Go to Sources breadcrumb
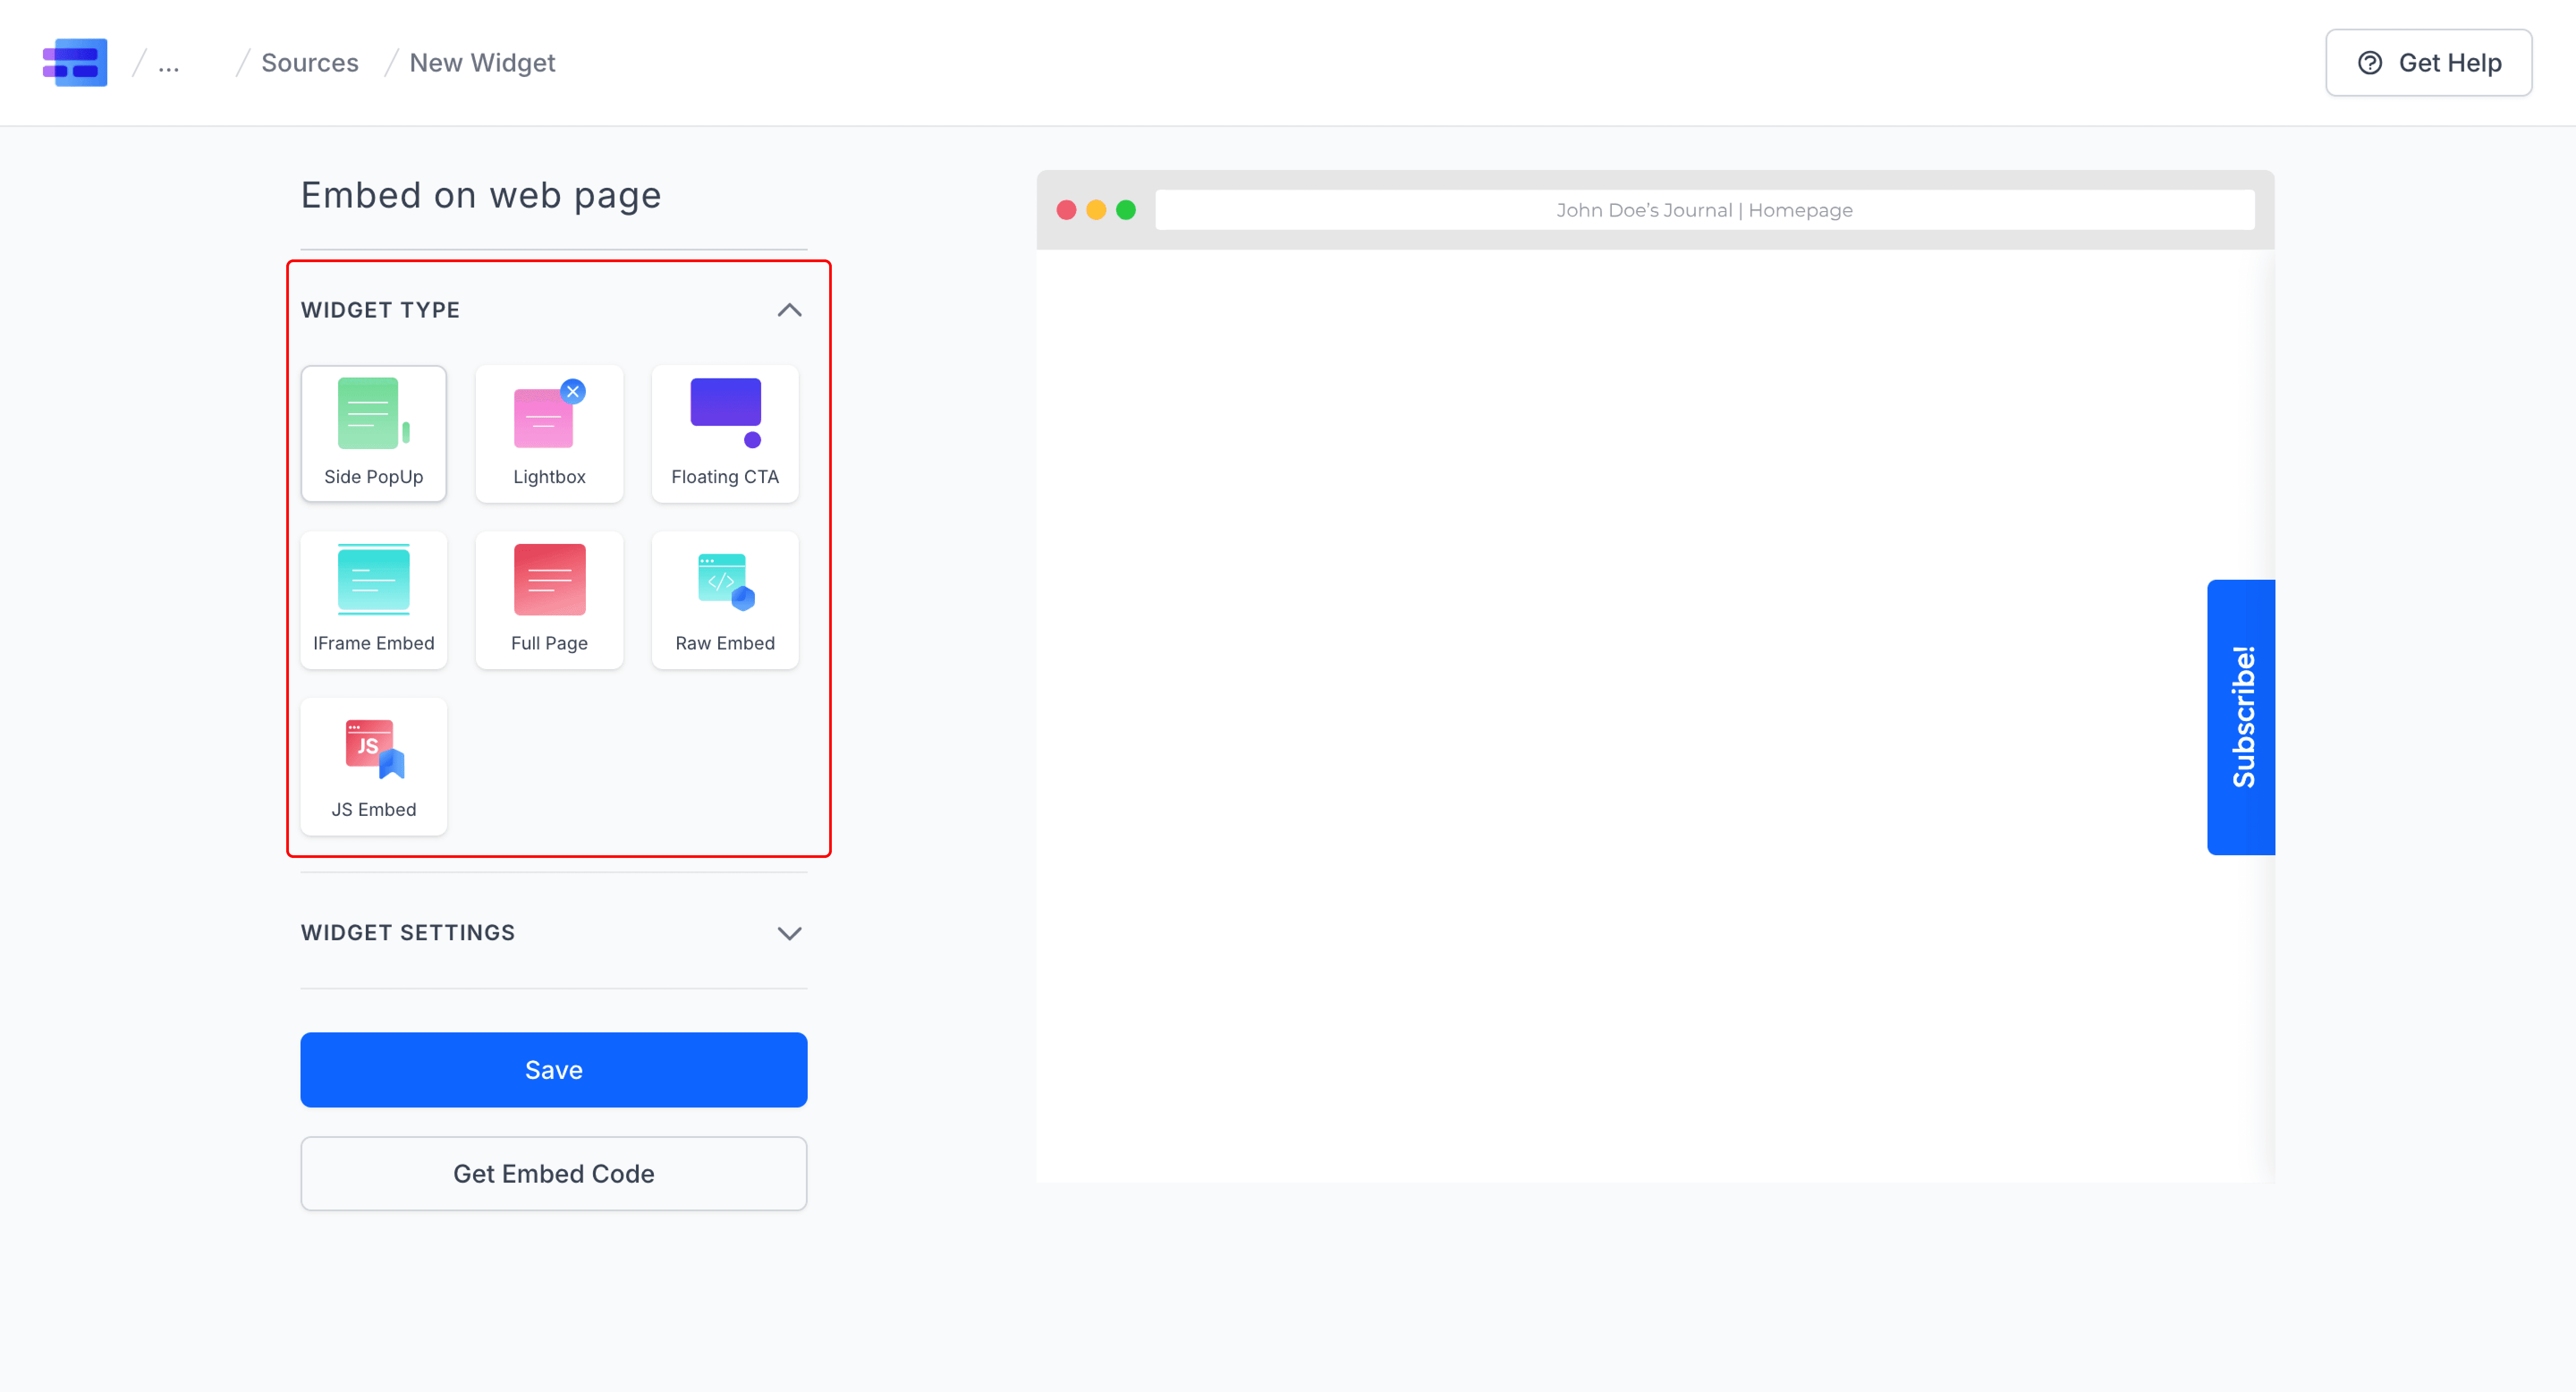 [x=310, y=63]
